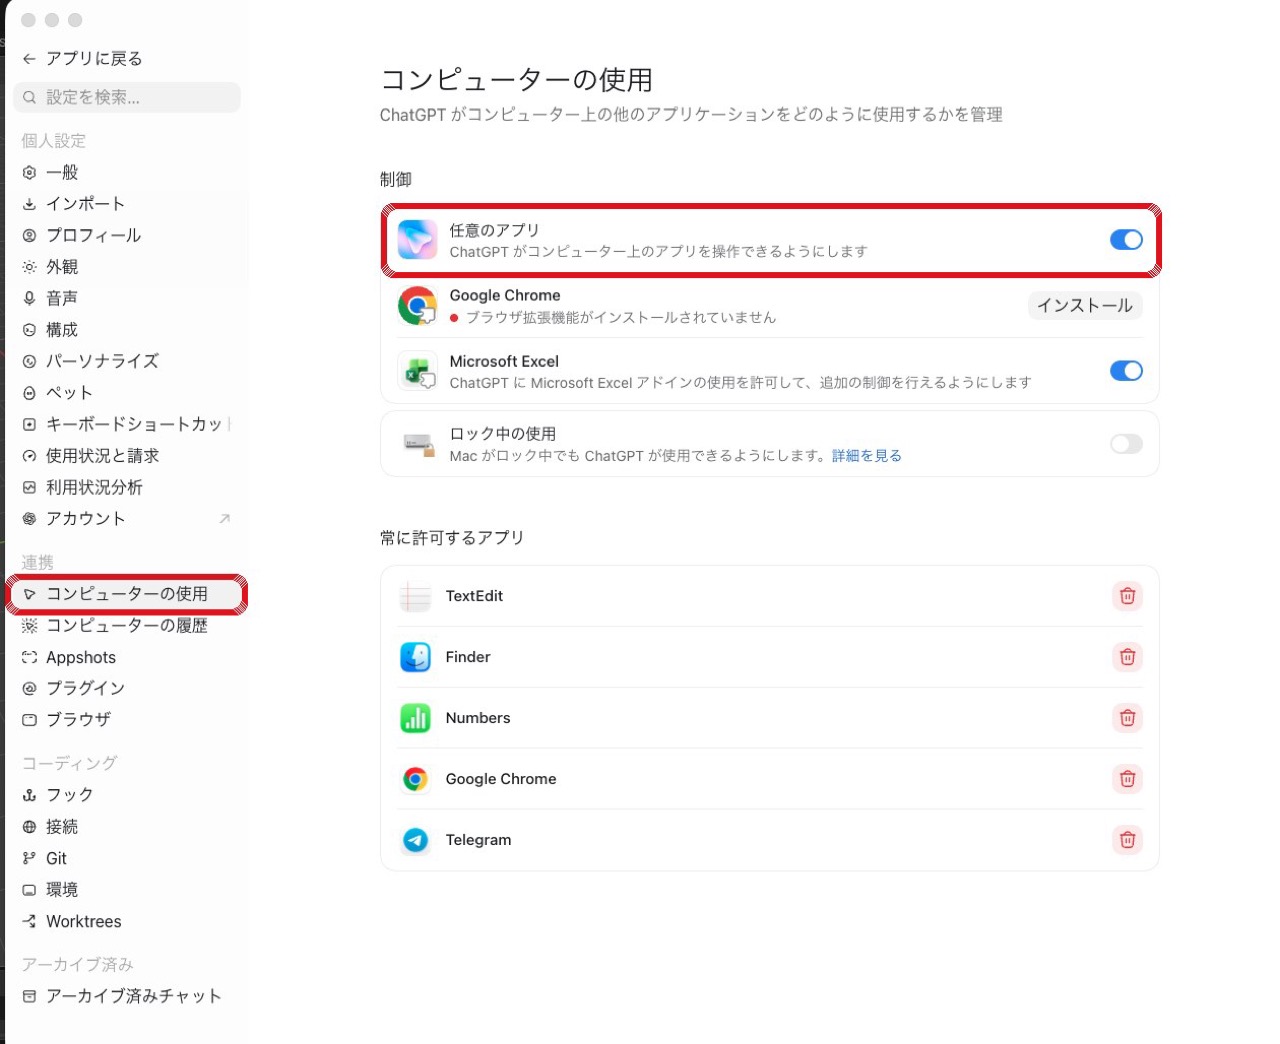Image resolution: width=1280 pixels, height=1044 pixels.
Task: Go to ブラウザ settings
Action: (x=127, y=719)
